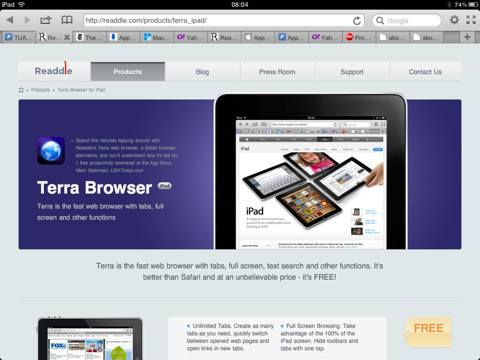Click the home icon in the breadcrumb
The height and width of the screenshot is (360, 480).
coord(21,90)
